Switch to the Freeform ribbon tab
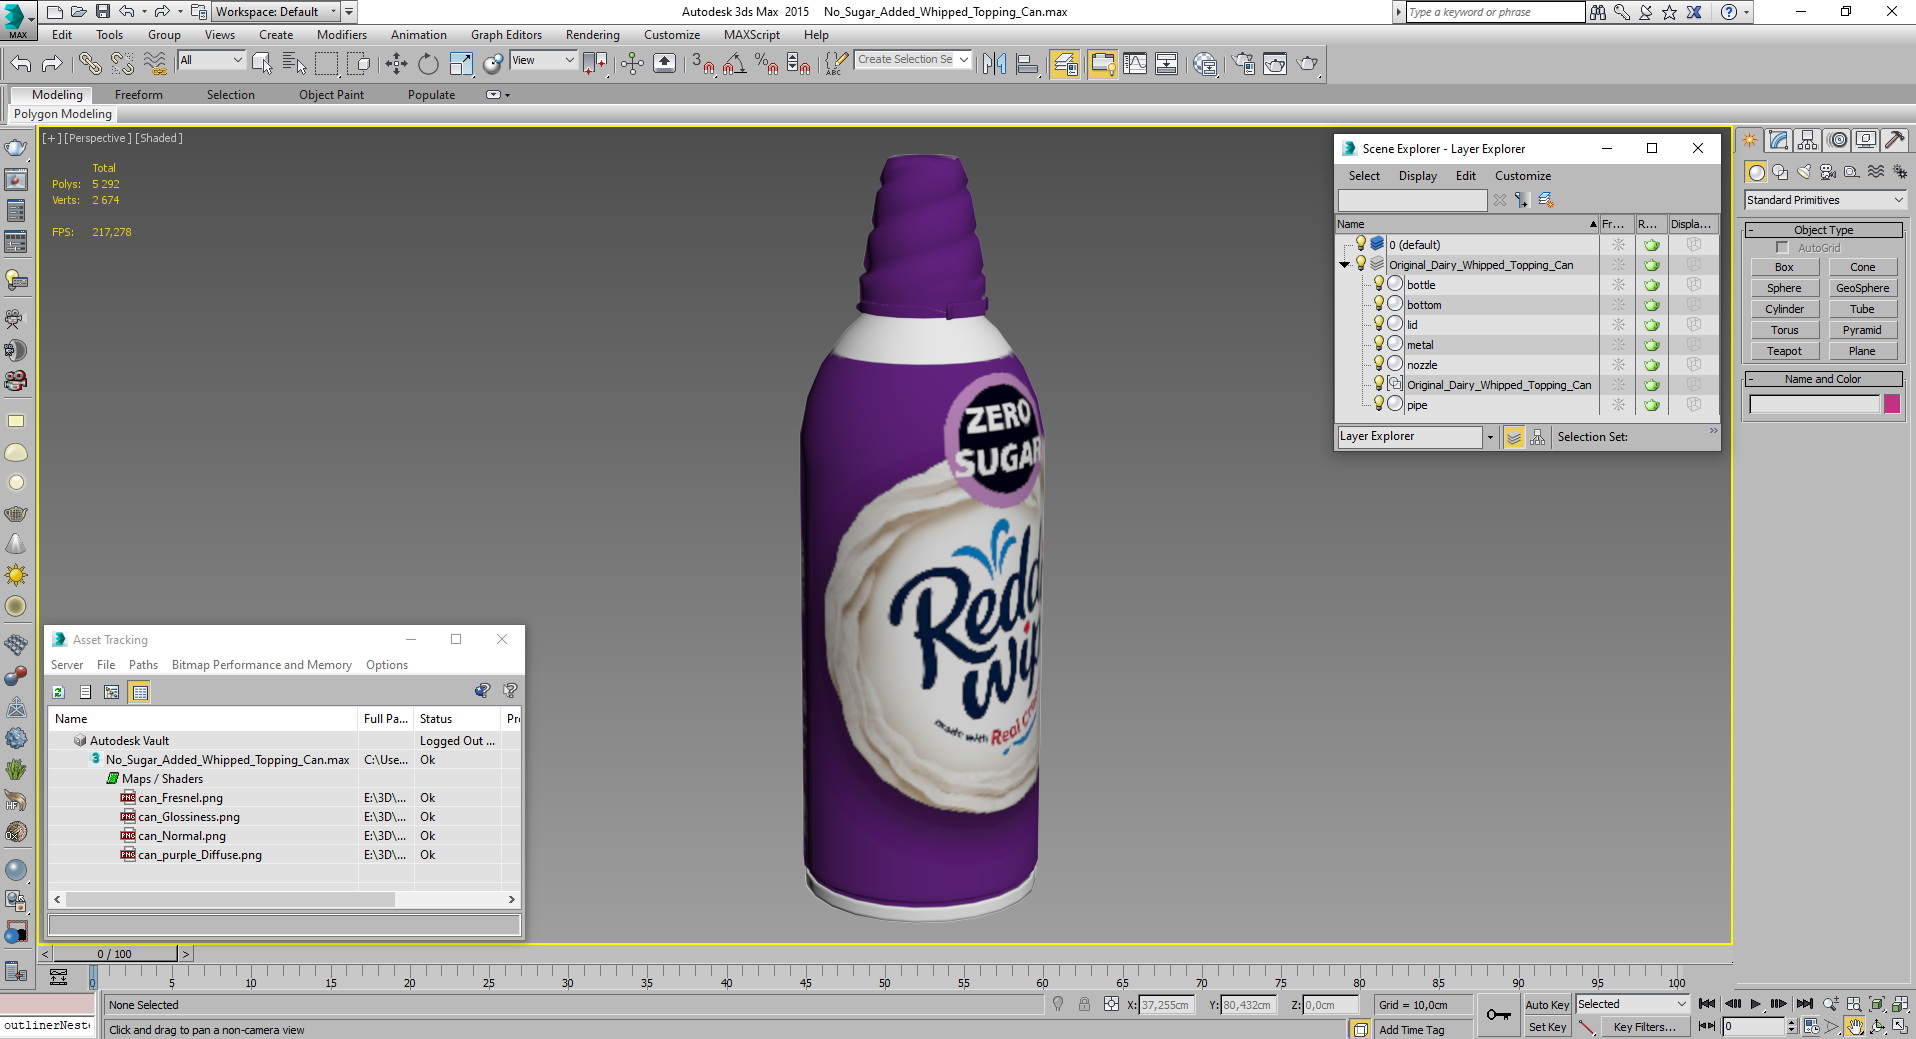Image resolution: width=1916 pixels, height=1039 pixels. [139, 95]
